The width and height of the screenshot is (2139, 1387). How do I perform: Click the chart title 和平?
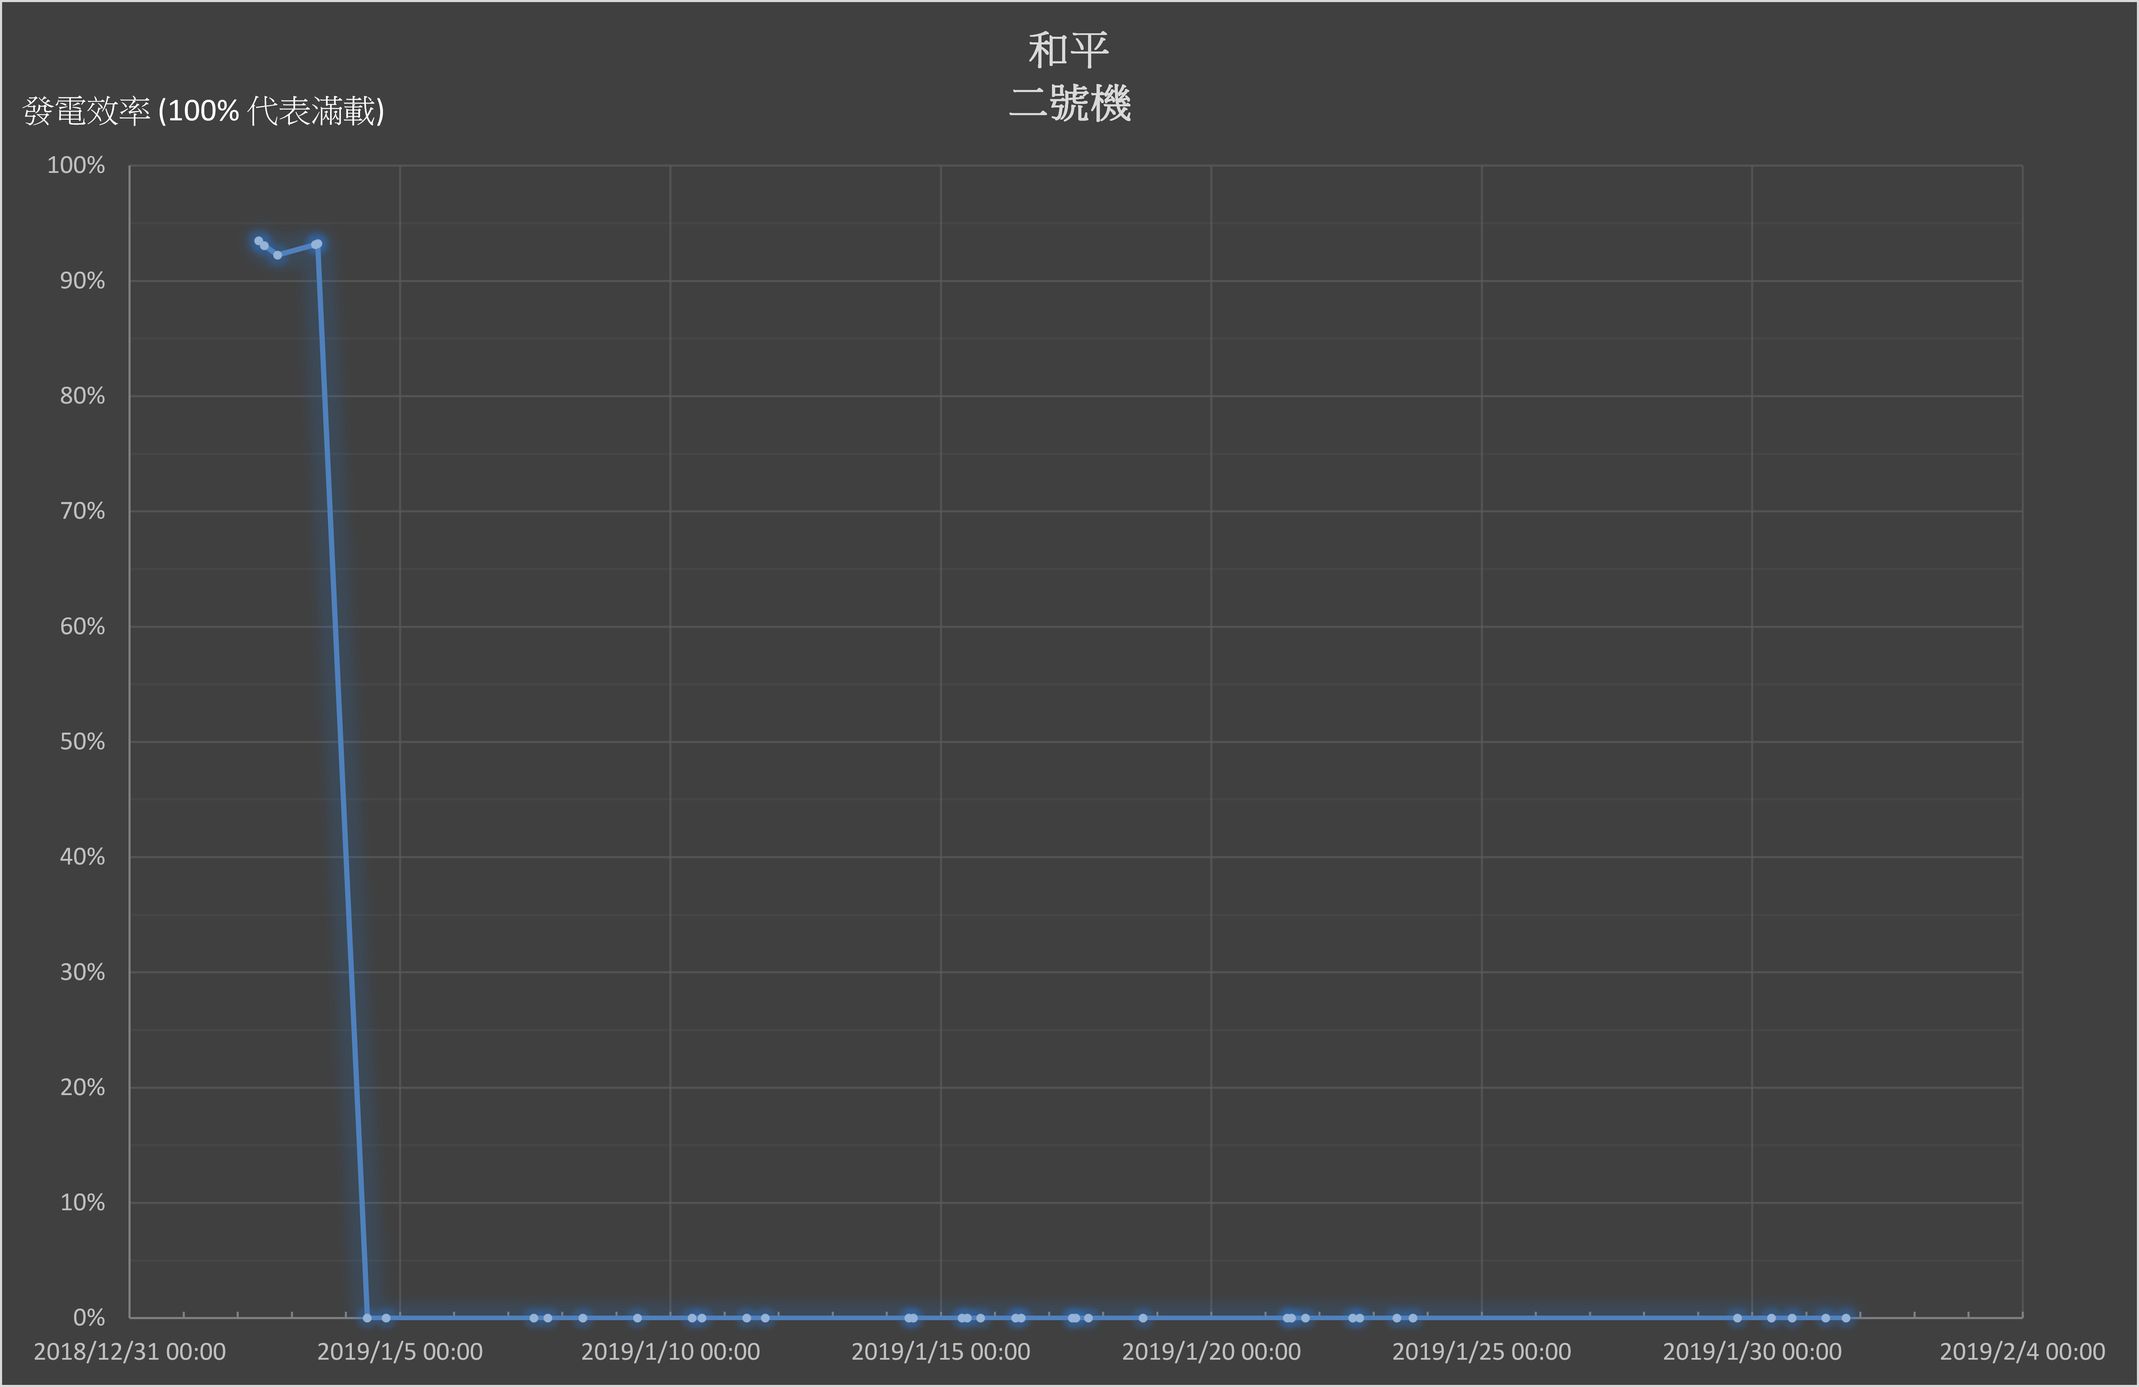click(x=1069, y=50)
